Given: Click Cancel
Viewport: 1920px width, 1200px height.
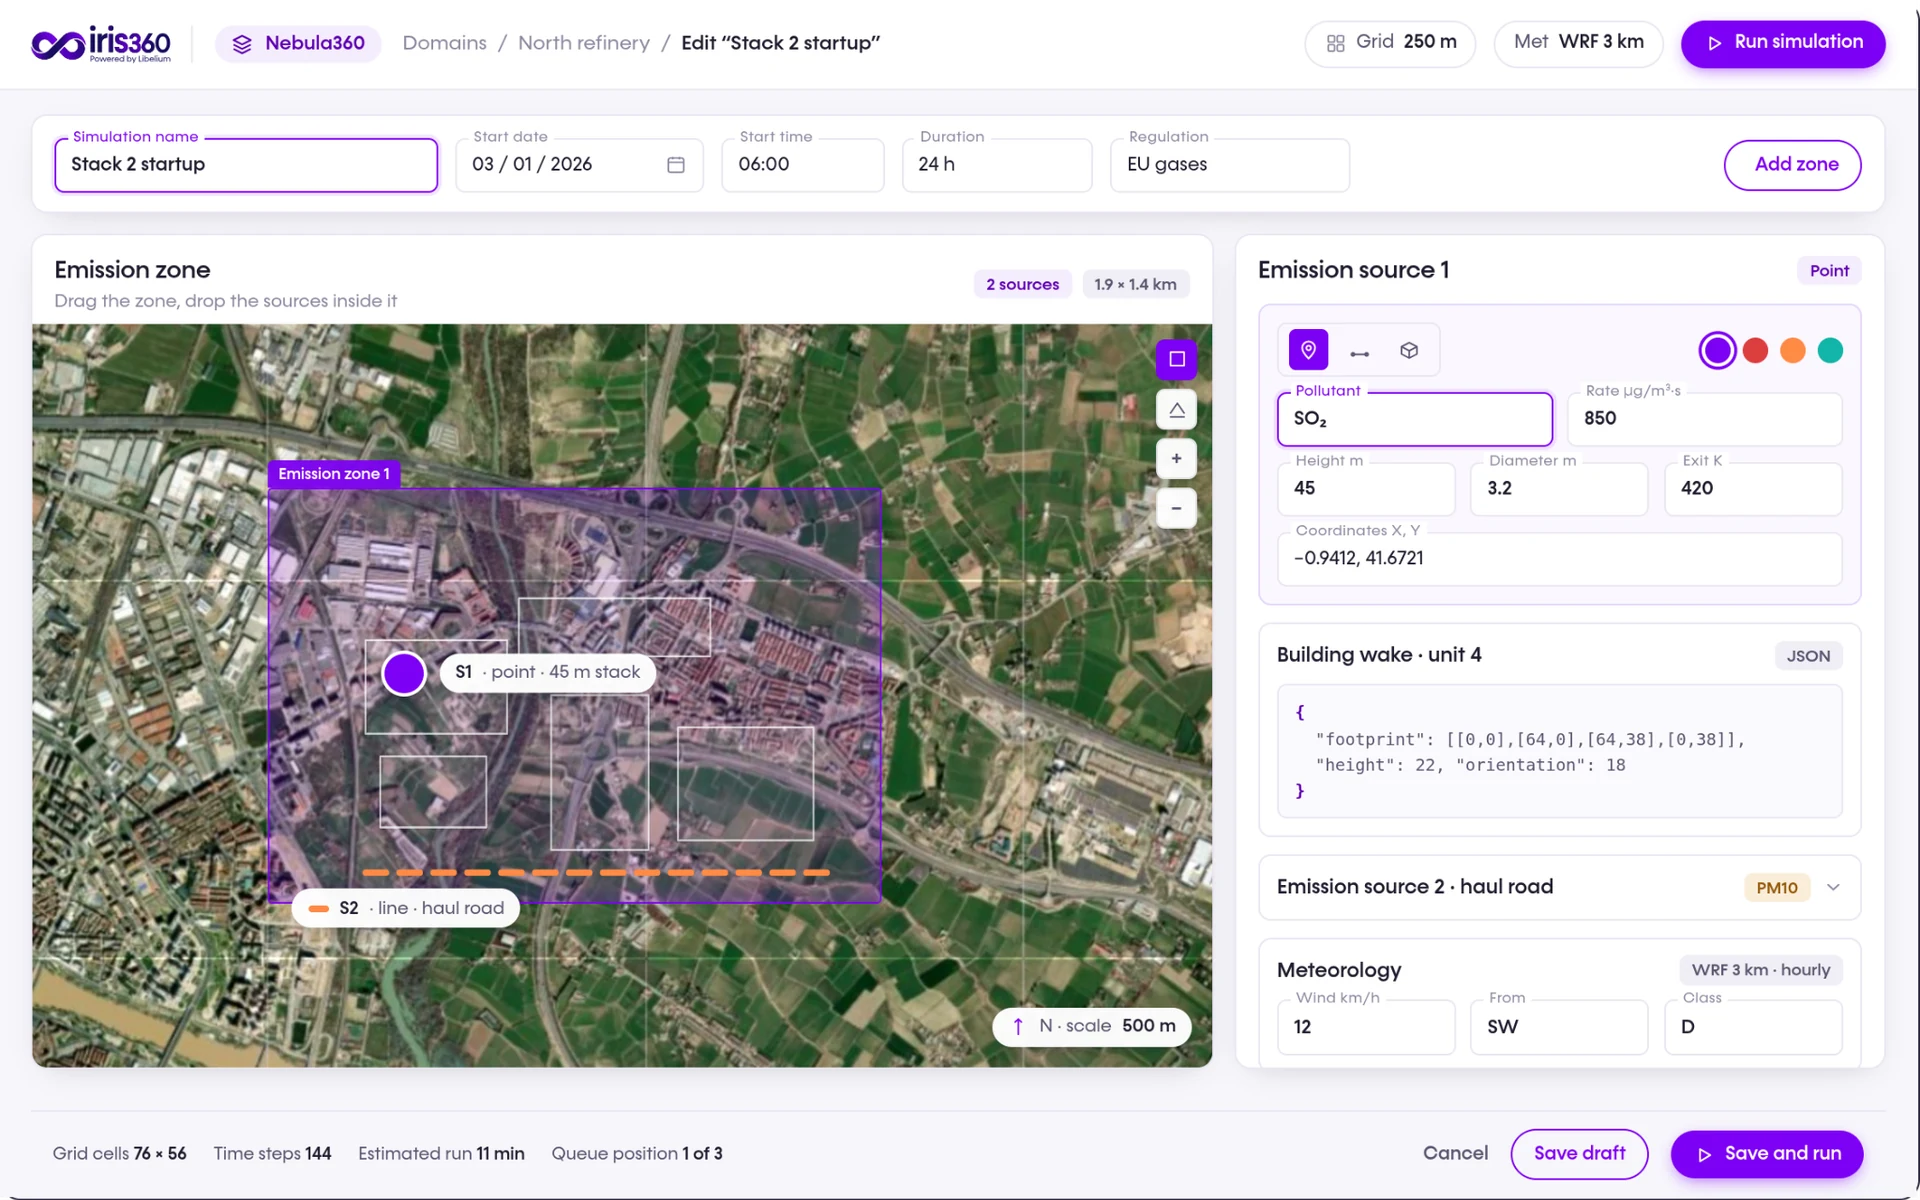Looking at the screenshot, I should pyautogui.click(x=1454, y=1154).
